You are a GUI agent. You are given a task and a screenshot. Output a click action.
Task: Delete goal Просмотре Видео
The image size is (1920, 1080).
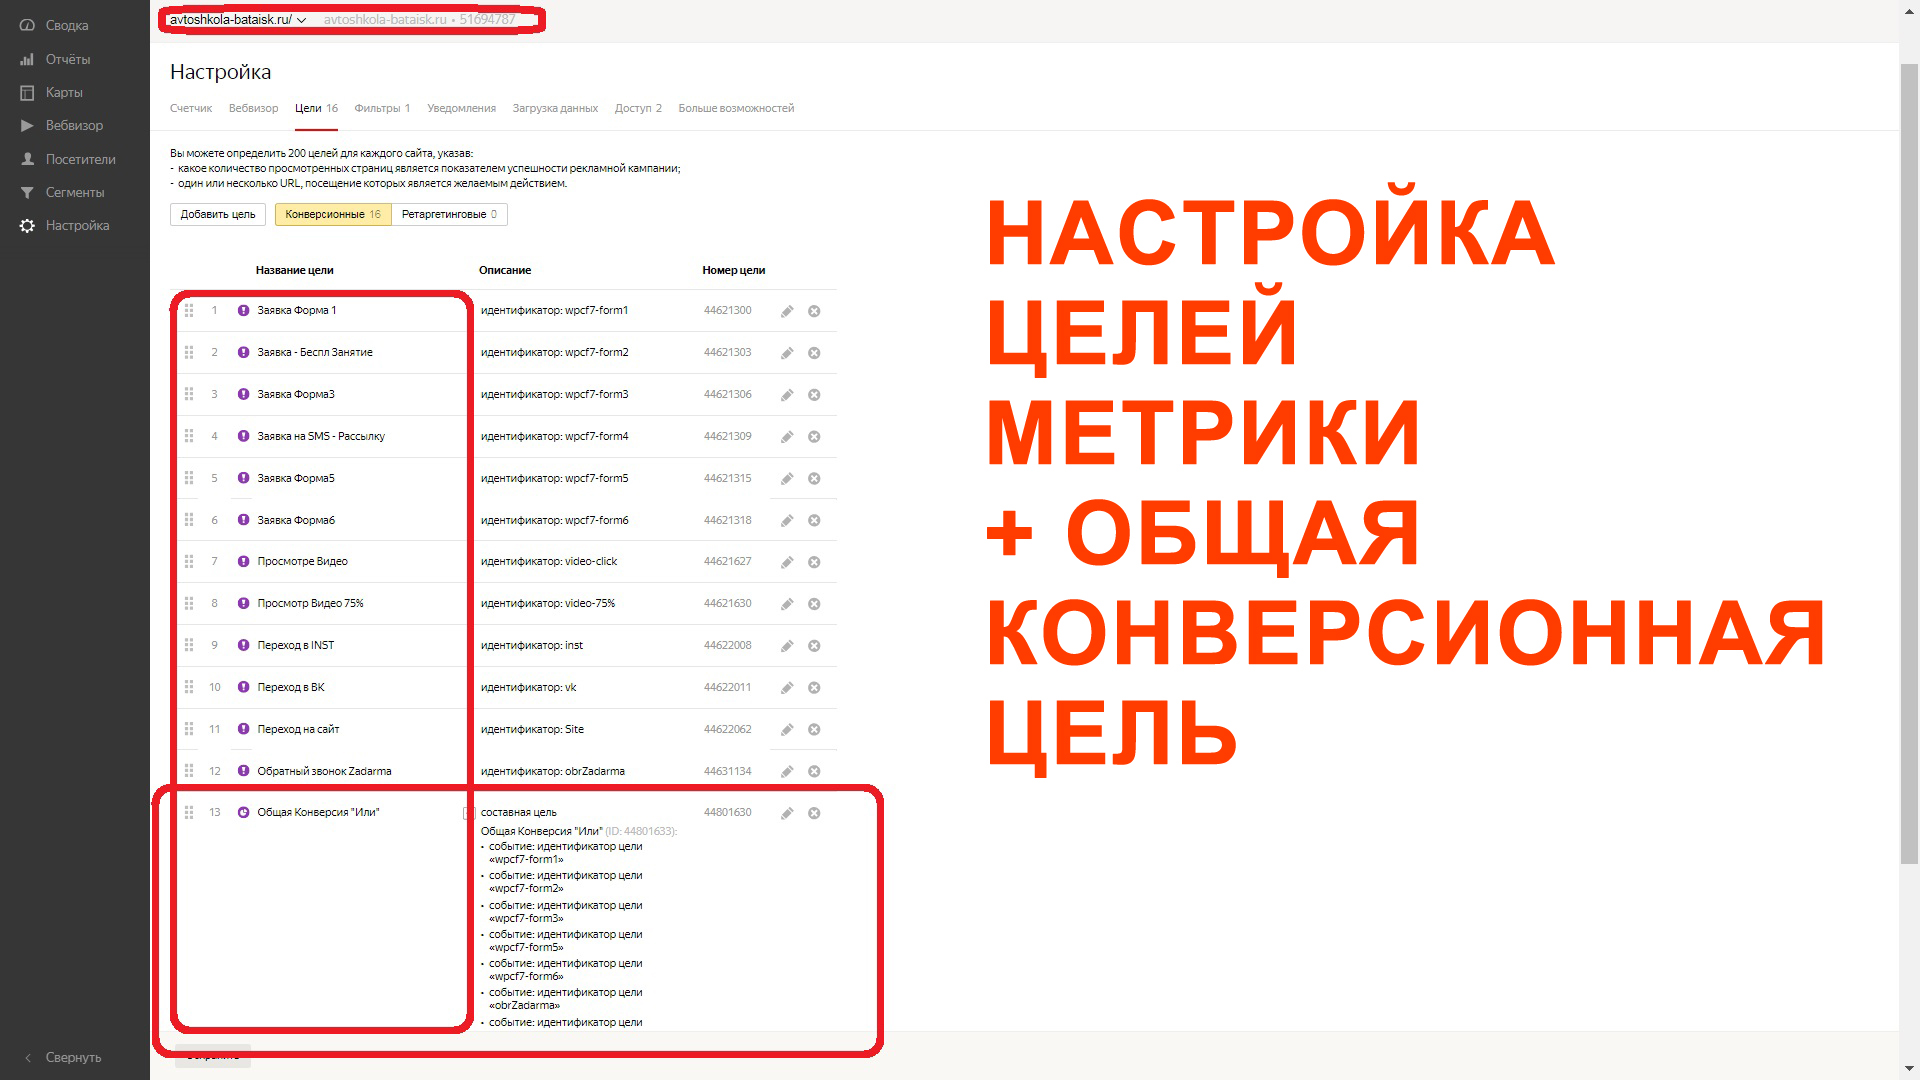pos(814,562)
